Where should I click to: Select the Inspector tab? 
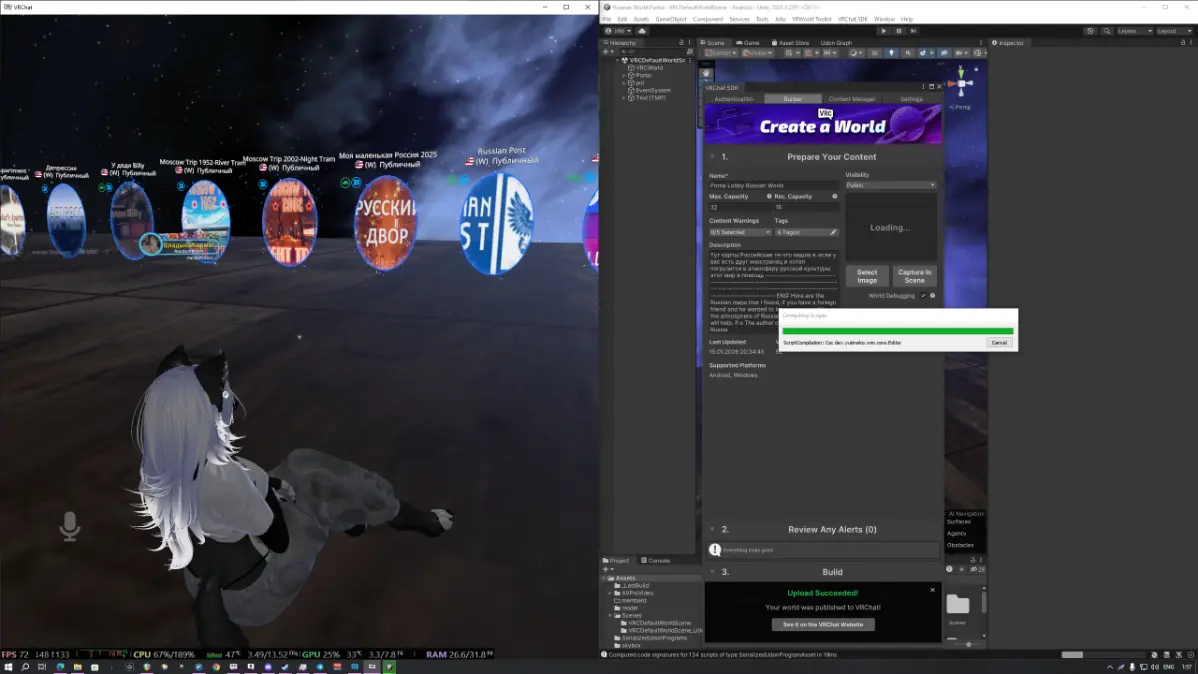click(x=1009, y=43)
